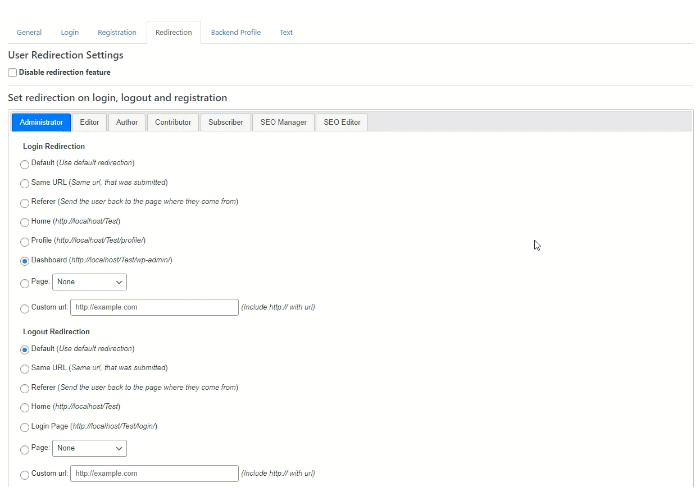Viewport: 700px width, 500px height.
Task: Open the SEO Manager role tab
Action: pyautogui.click(x=283, y=122)
